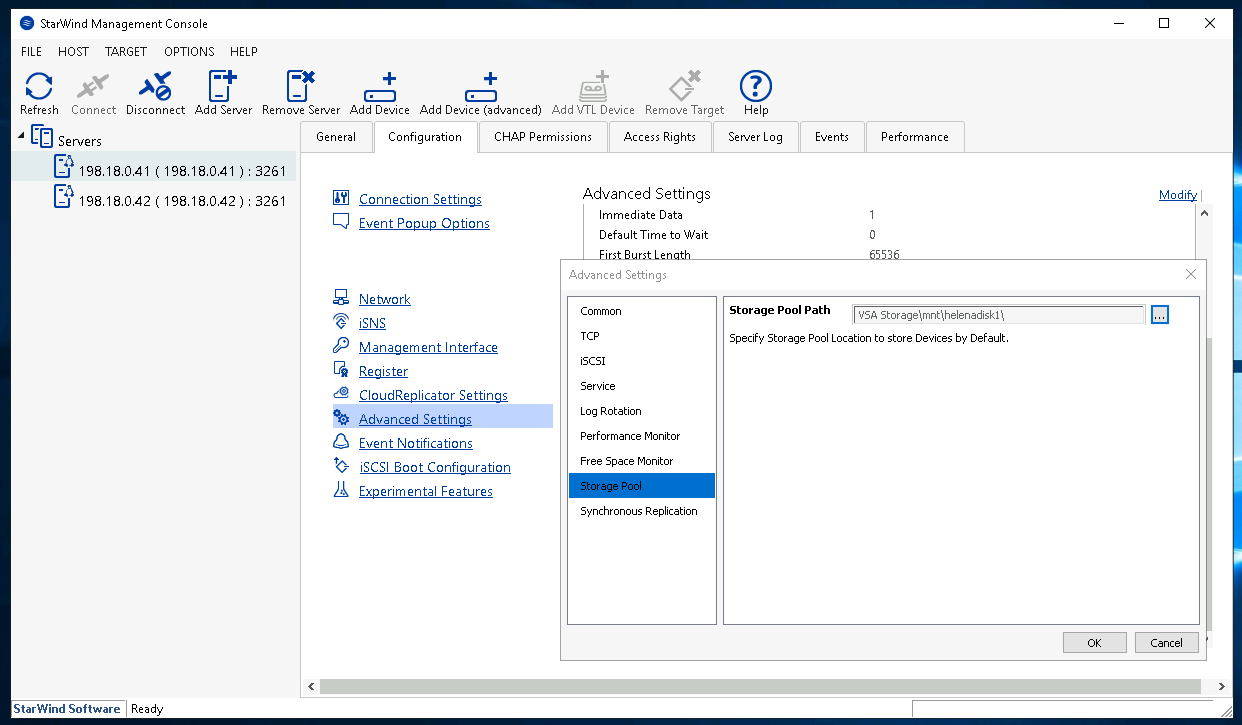This screenshot has height=725, width=1242.
Task: Click the horizontal scrollbar right arrow
Action: pyautogui.click(x=1221, y=687)
